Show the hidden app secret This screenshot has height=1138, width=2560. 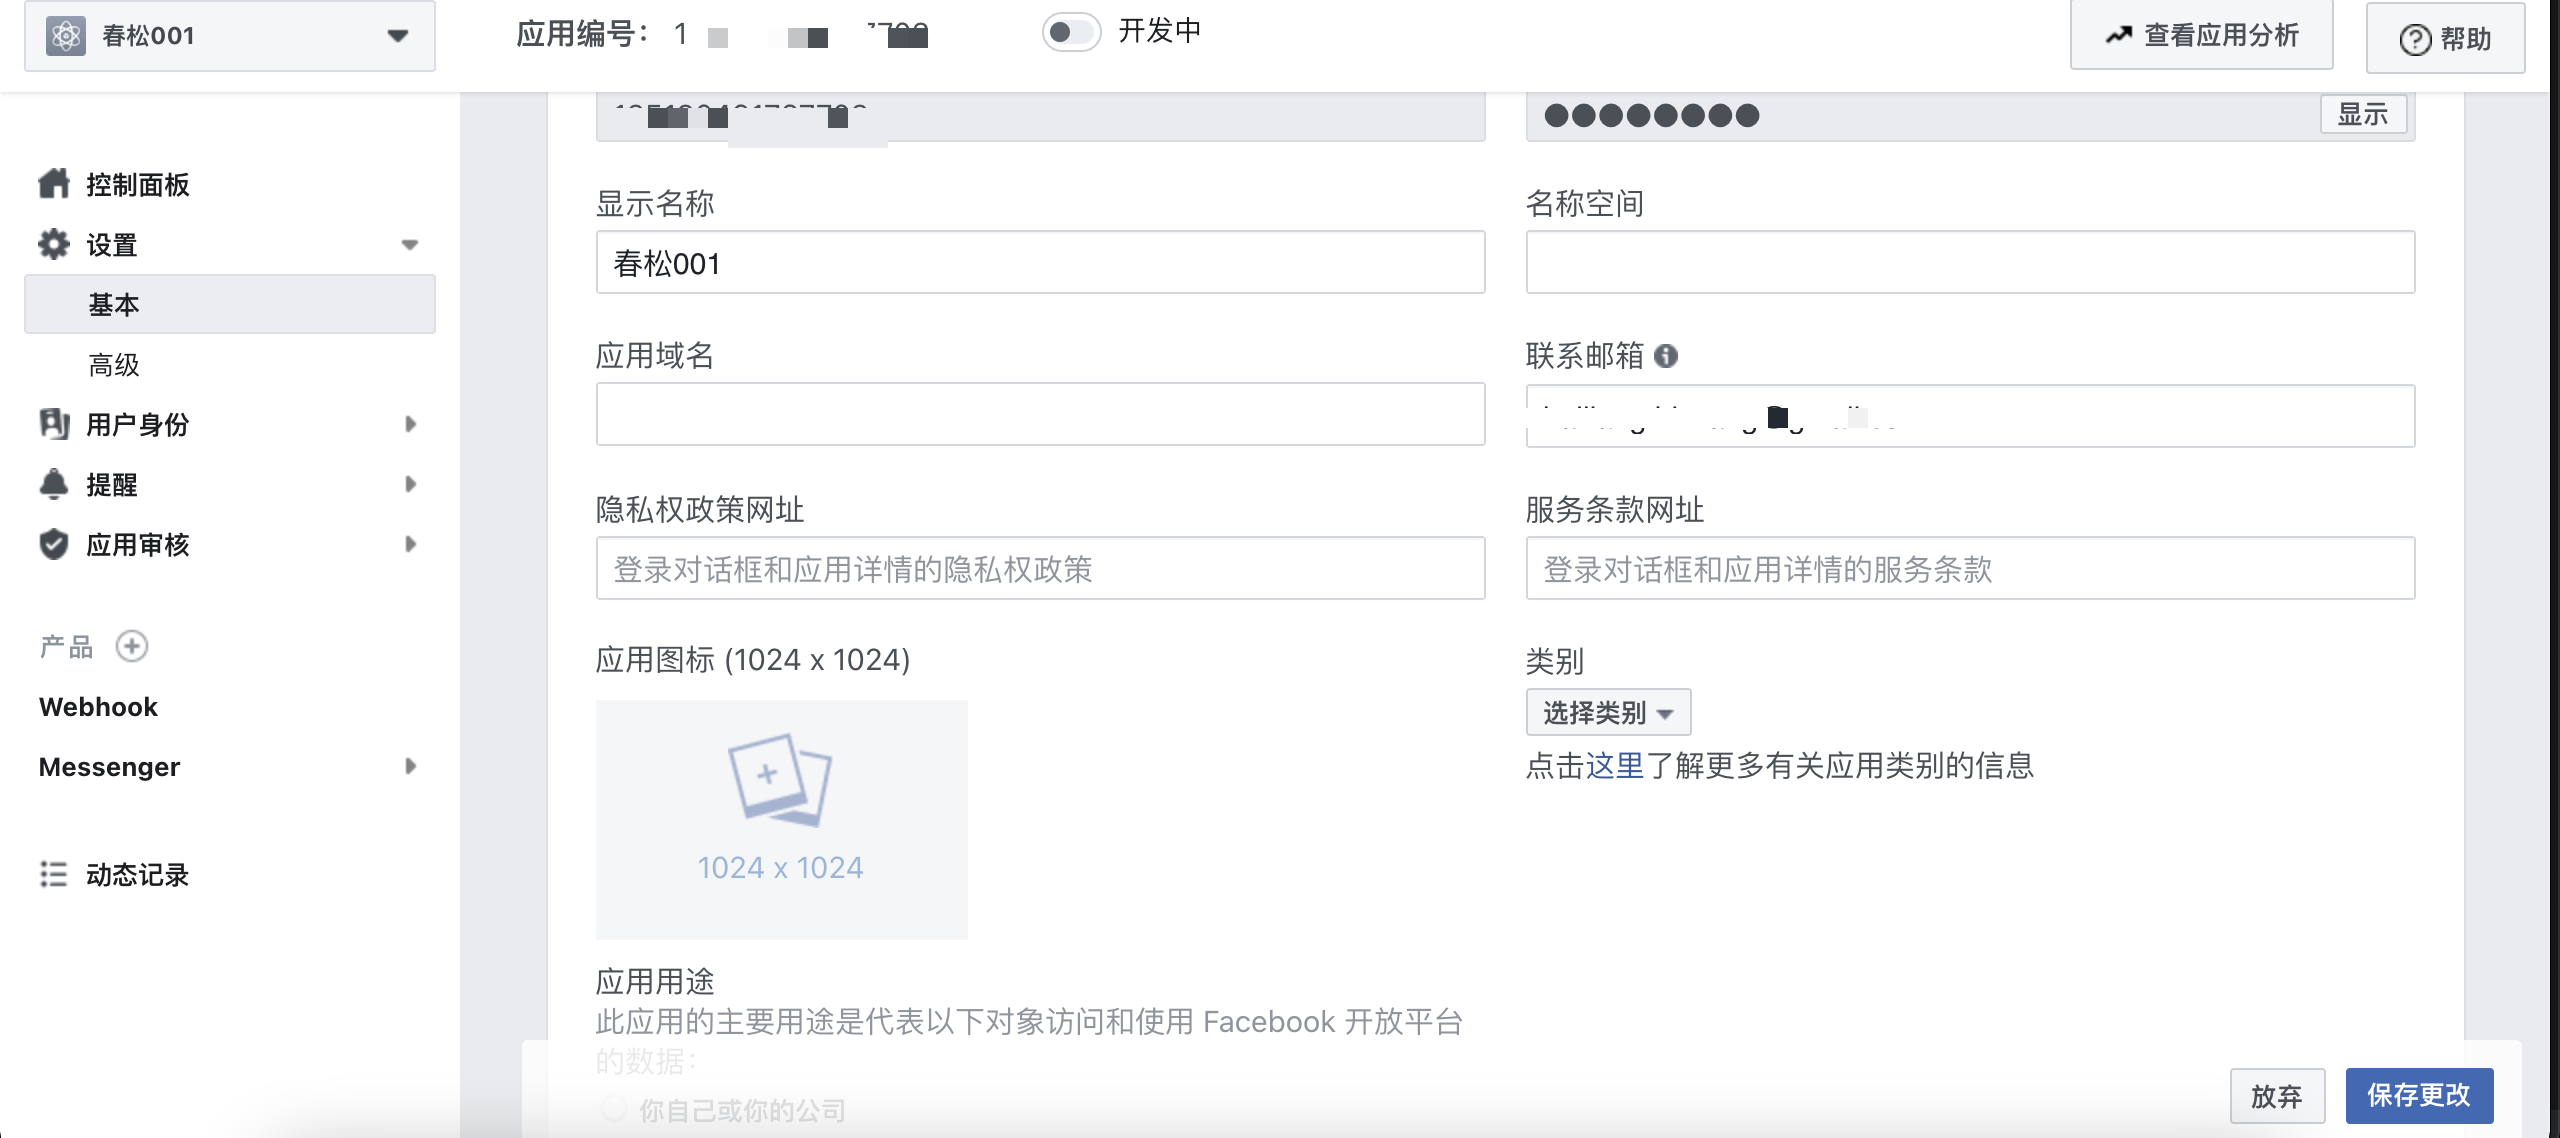[x=2363, y=115]
